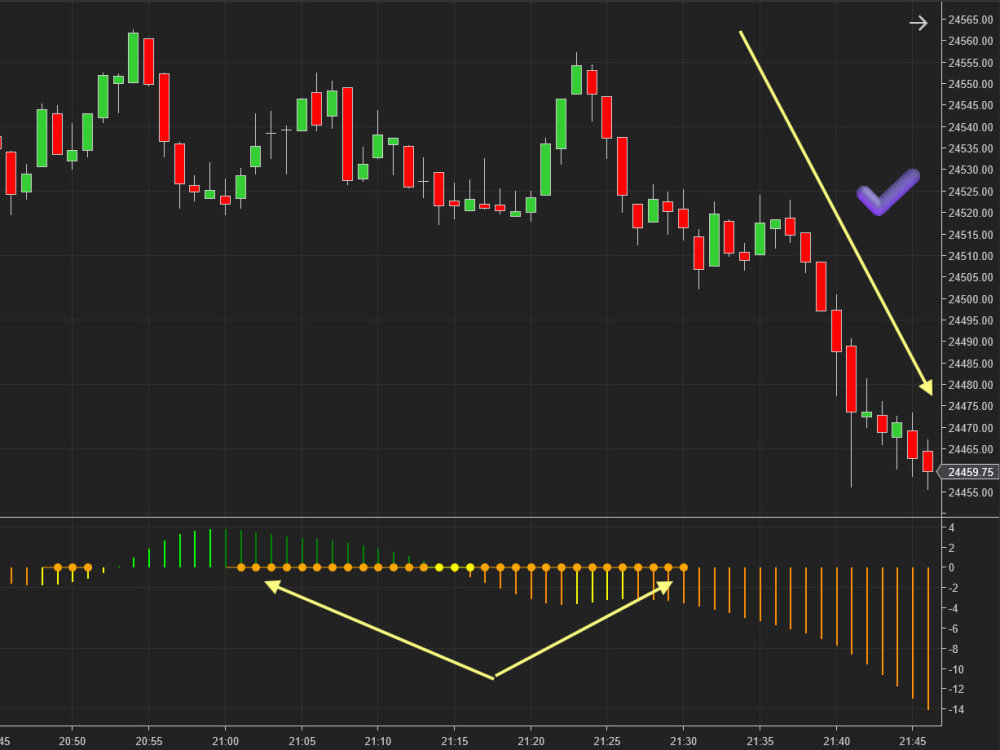Click the scroll-to-latest arrow icon
This screenshot has width=1000, height=750.
click(x=918, y=24)
